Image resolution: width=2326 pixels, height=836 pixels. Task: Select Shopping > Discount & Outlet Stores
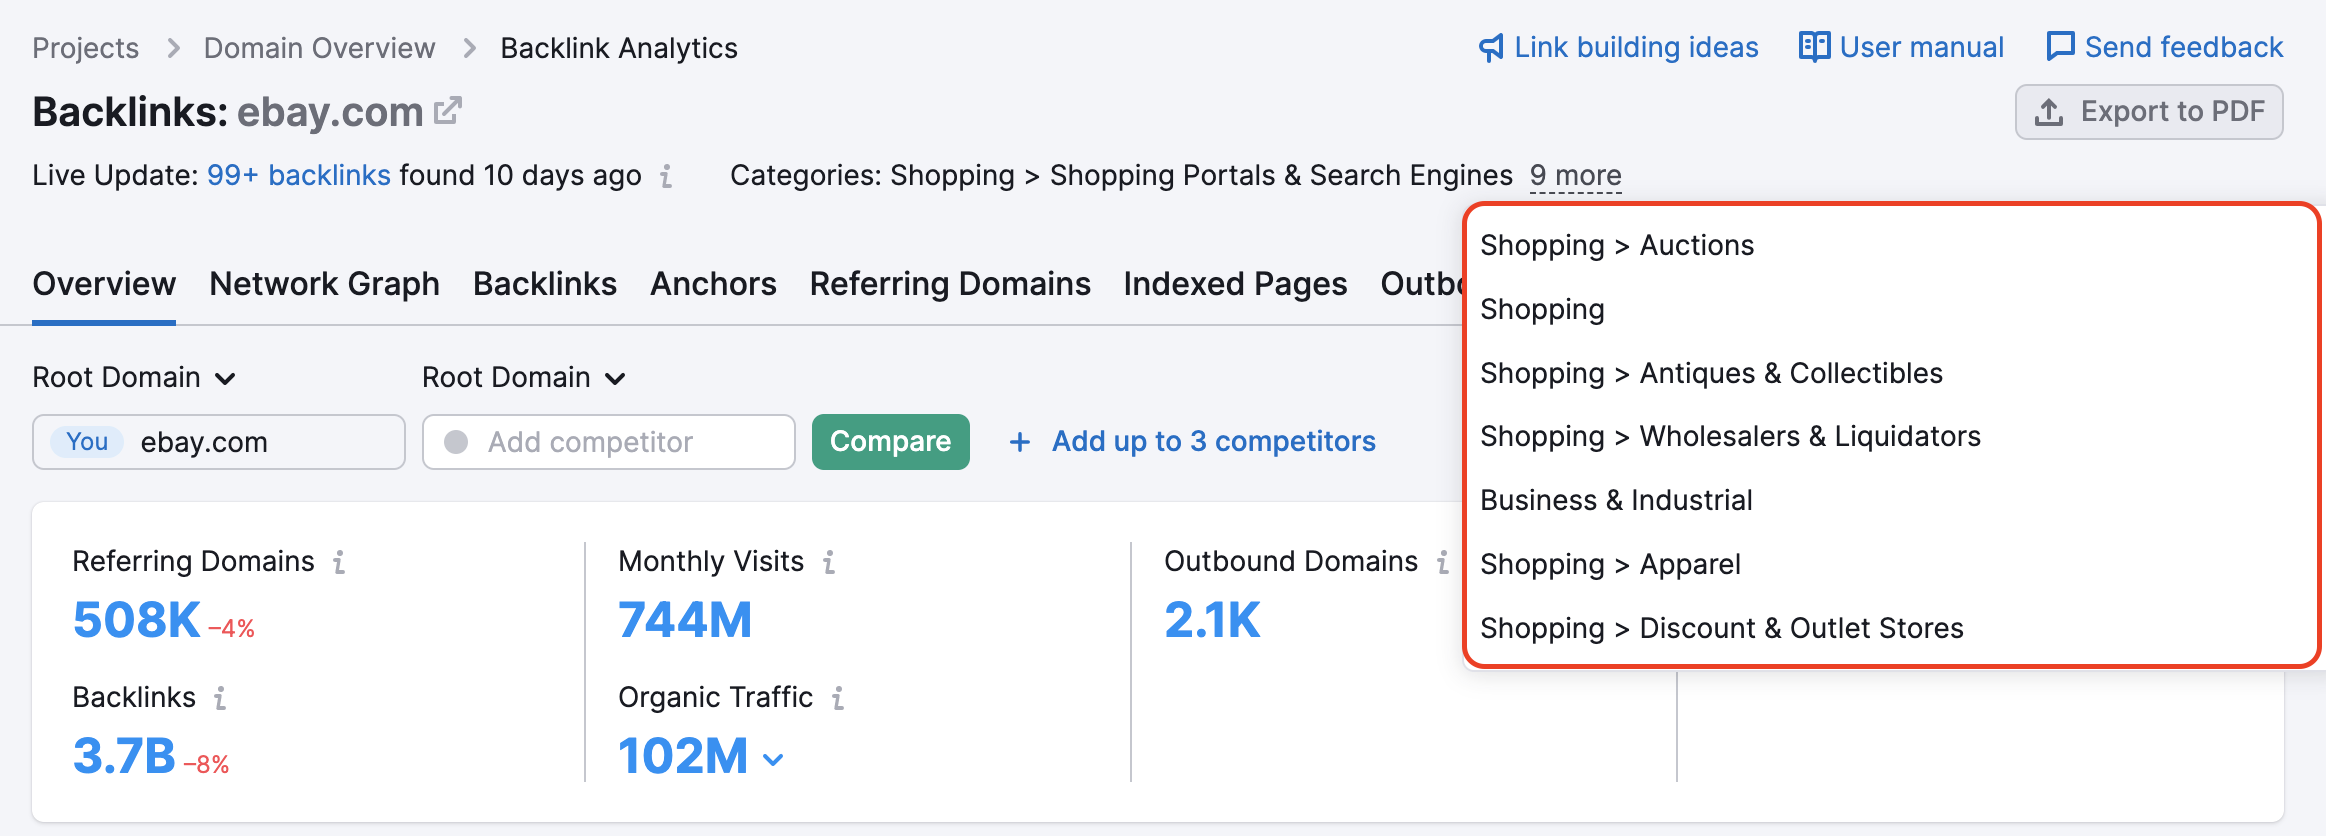[1722, 629]
